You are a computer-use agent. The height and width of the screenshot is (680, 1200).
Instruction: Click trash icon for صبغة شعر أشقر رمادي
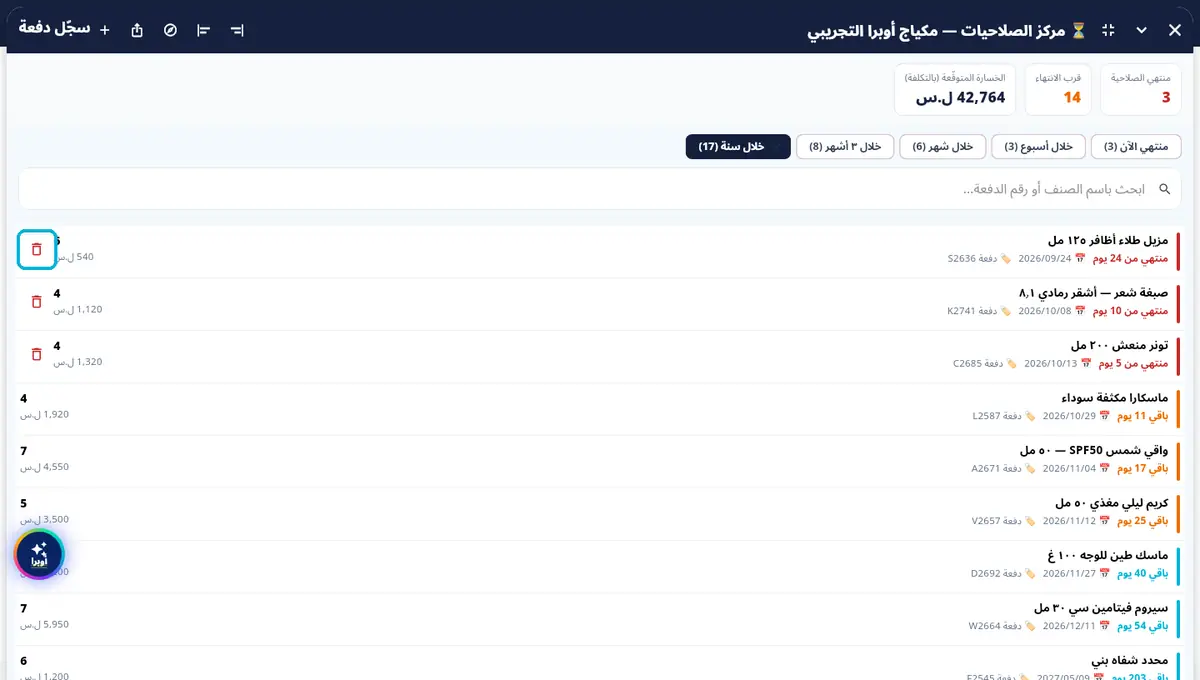tap(37, 301)
